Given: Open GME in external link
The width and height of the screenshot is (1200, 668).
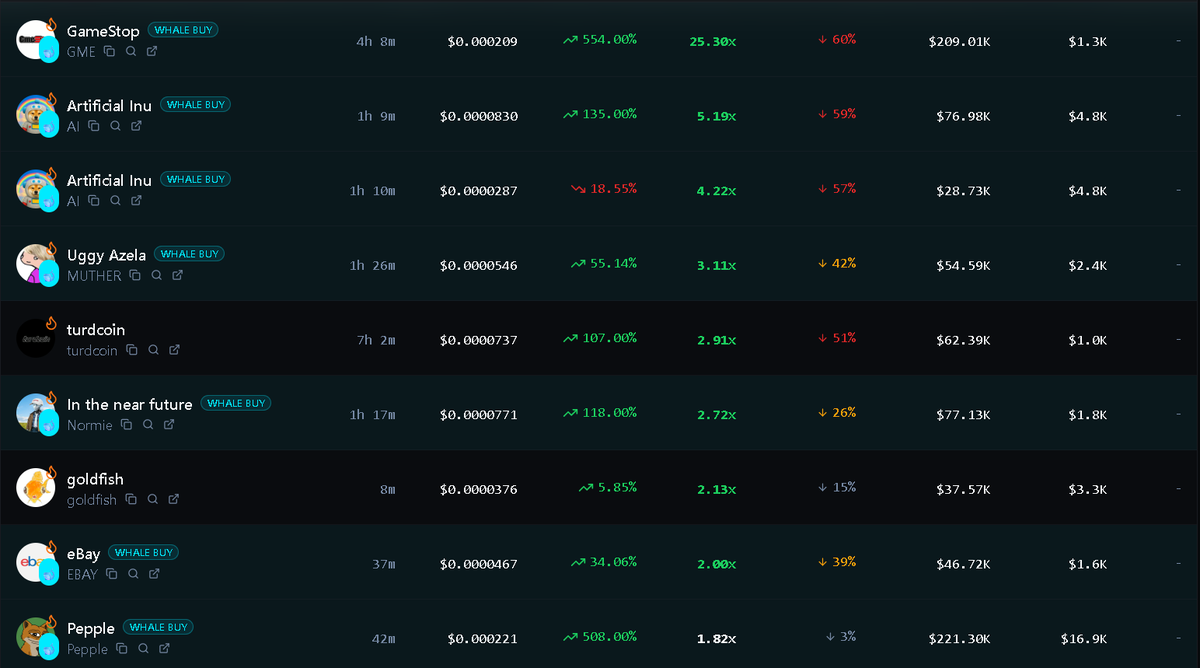Looking at the screenshot, I should point(152,51).
